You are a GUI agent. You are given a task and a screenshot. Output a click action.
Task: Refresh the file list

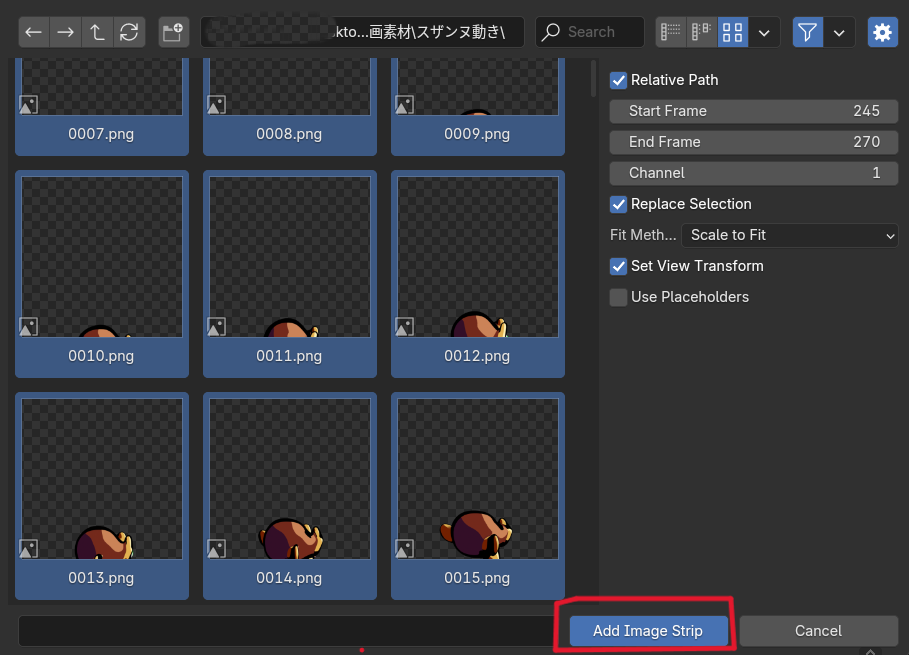(128, 32)
